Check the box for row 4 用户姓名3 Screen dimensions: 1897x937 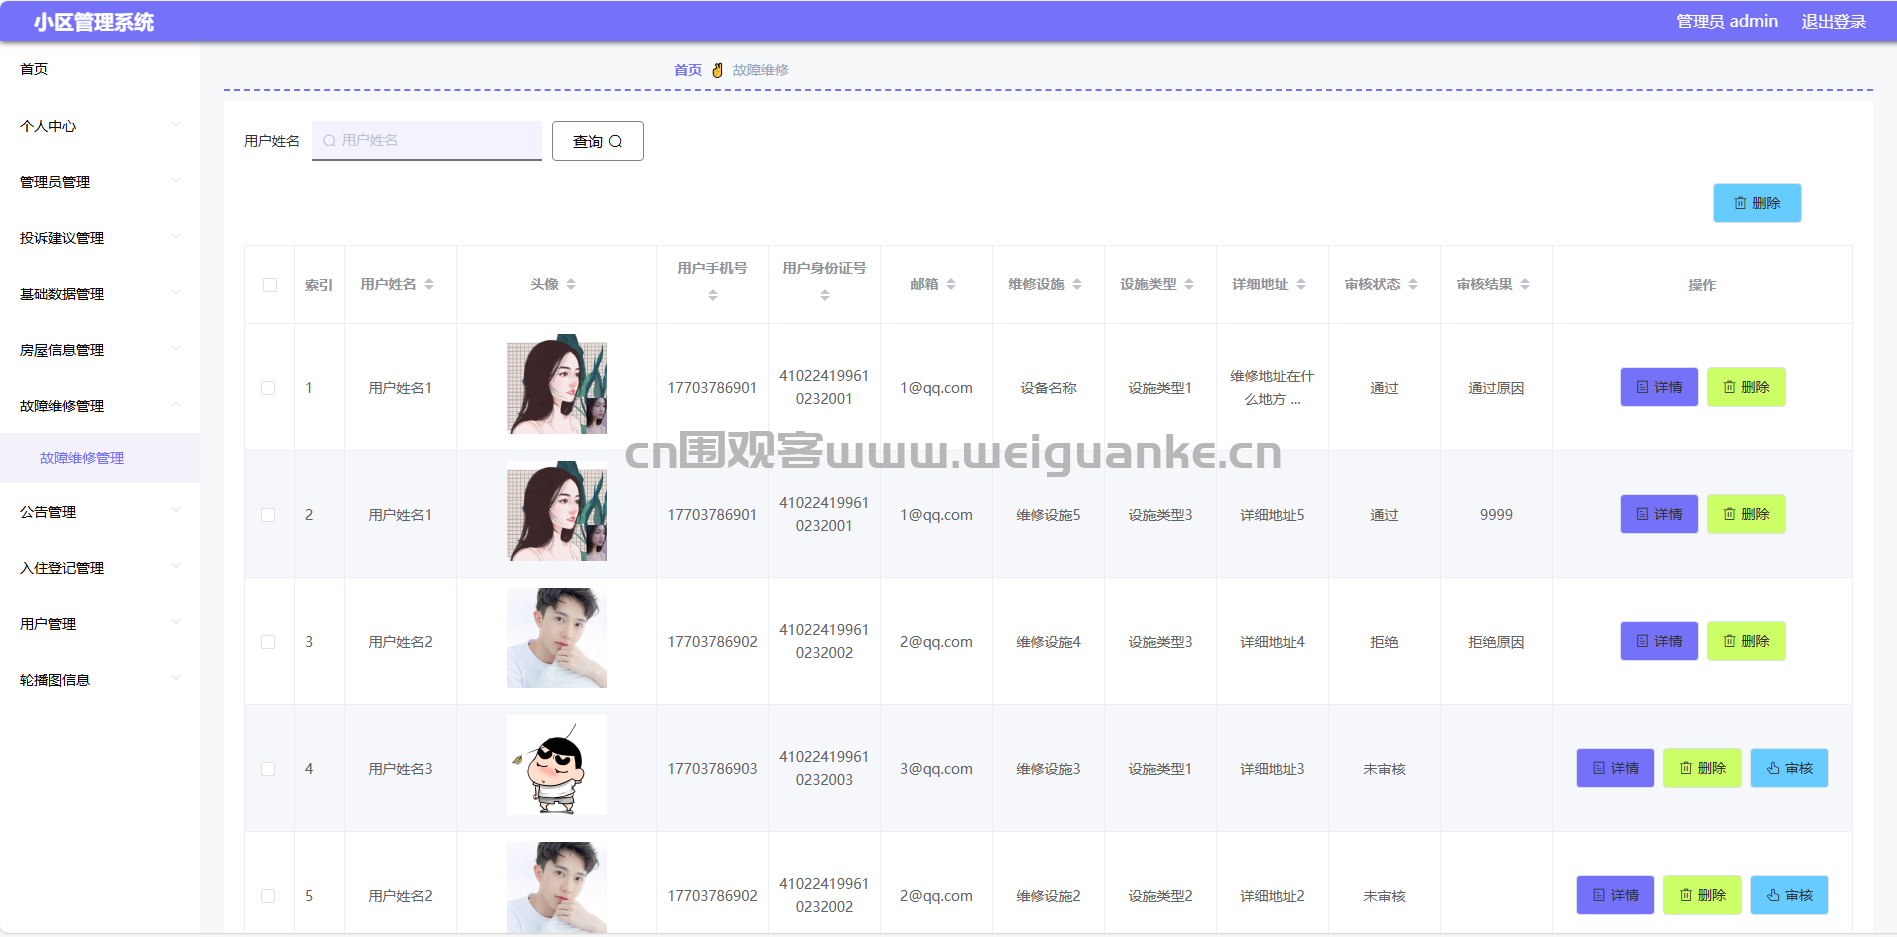pos(268,769)
